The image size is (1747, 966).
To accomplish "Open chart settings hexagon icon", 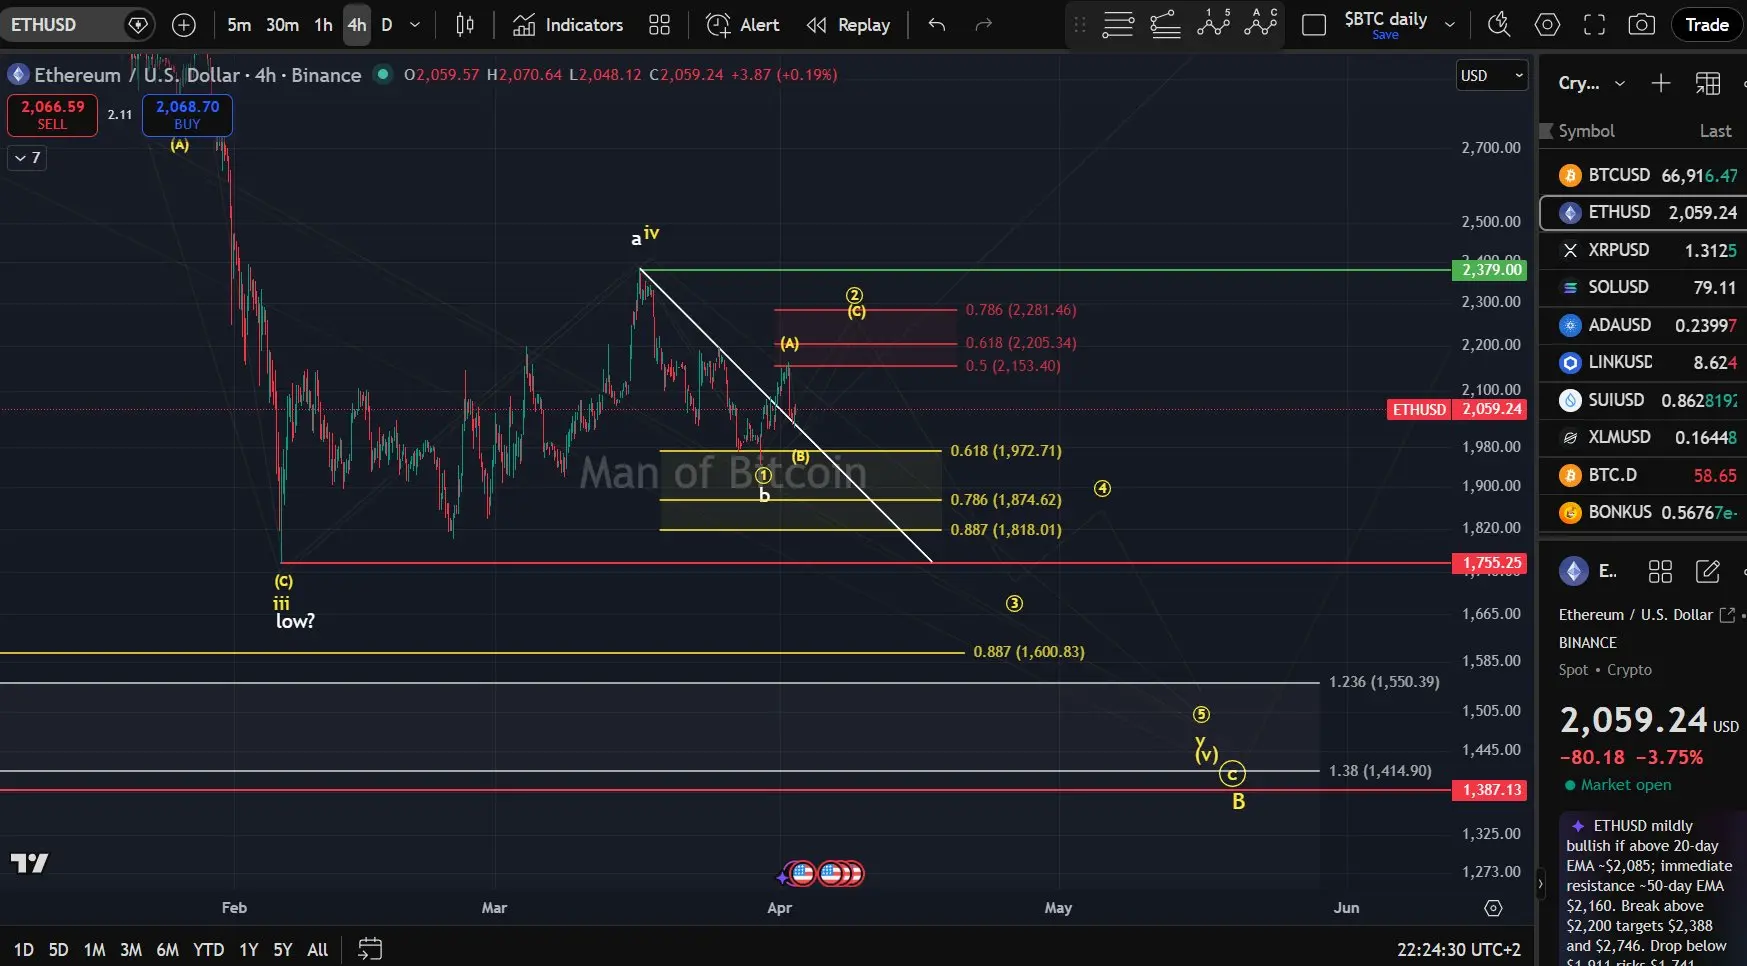I will click(x=1547, y=25).
